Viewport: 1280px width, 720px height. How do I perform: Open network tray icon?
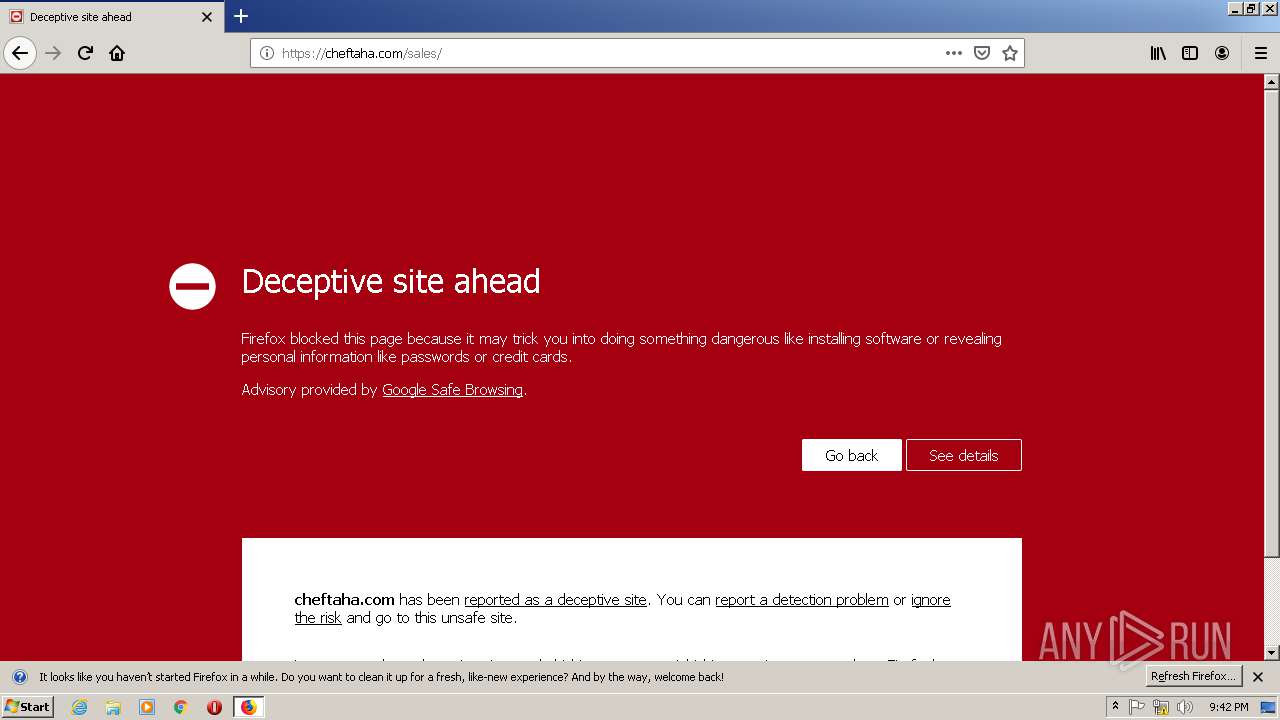(1161, 707)
